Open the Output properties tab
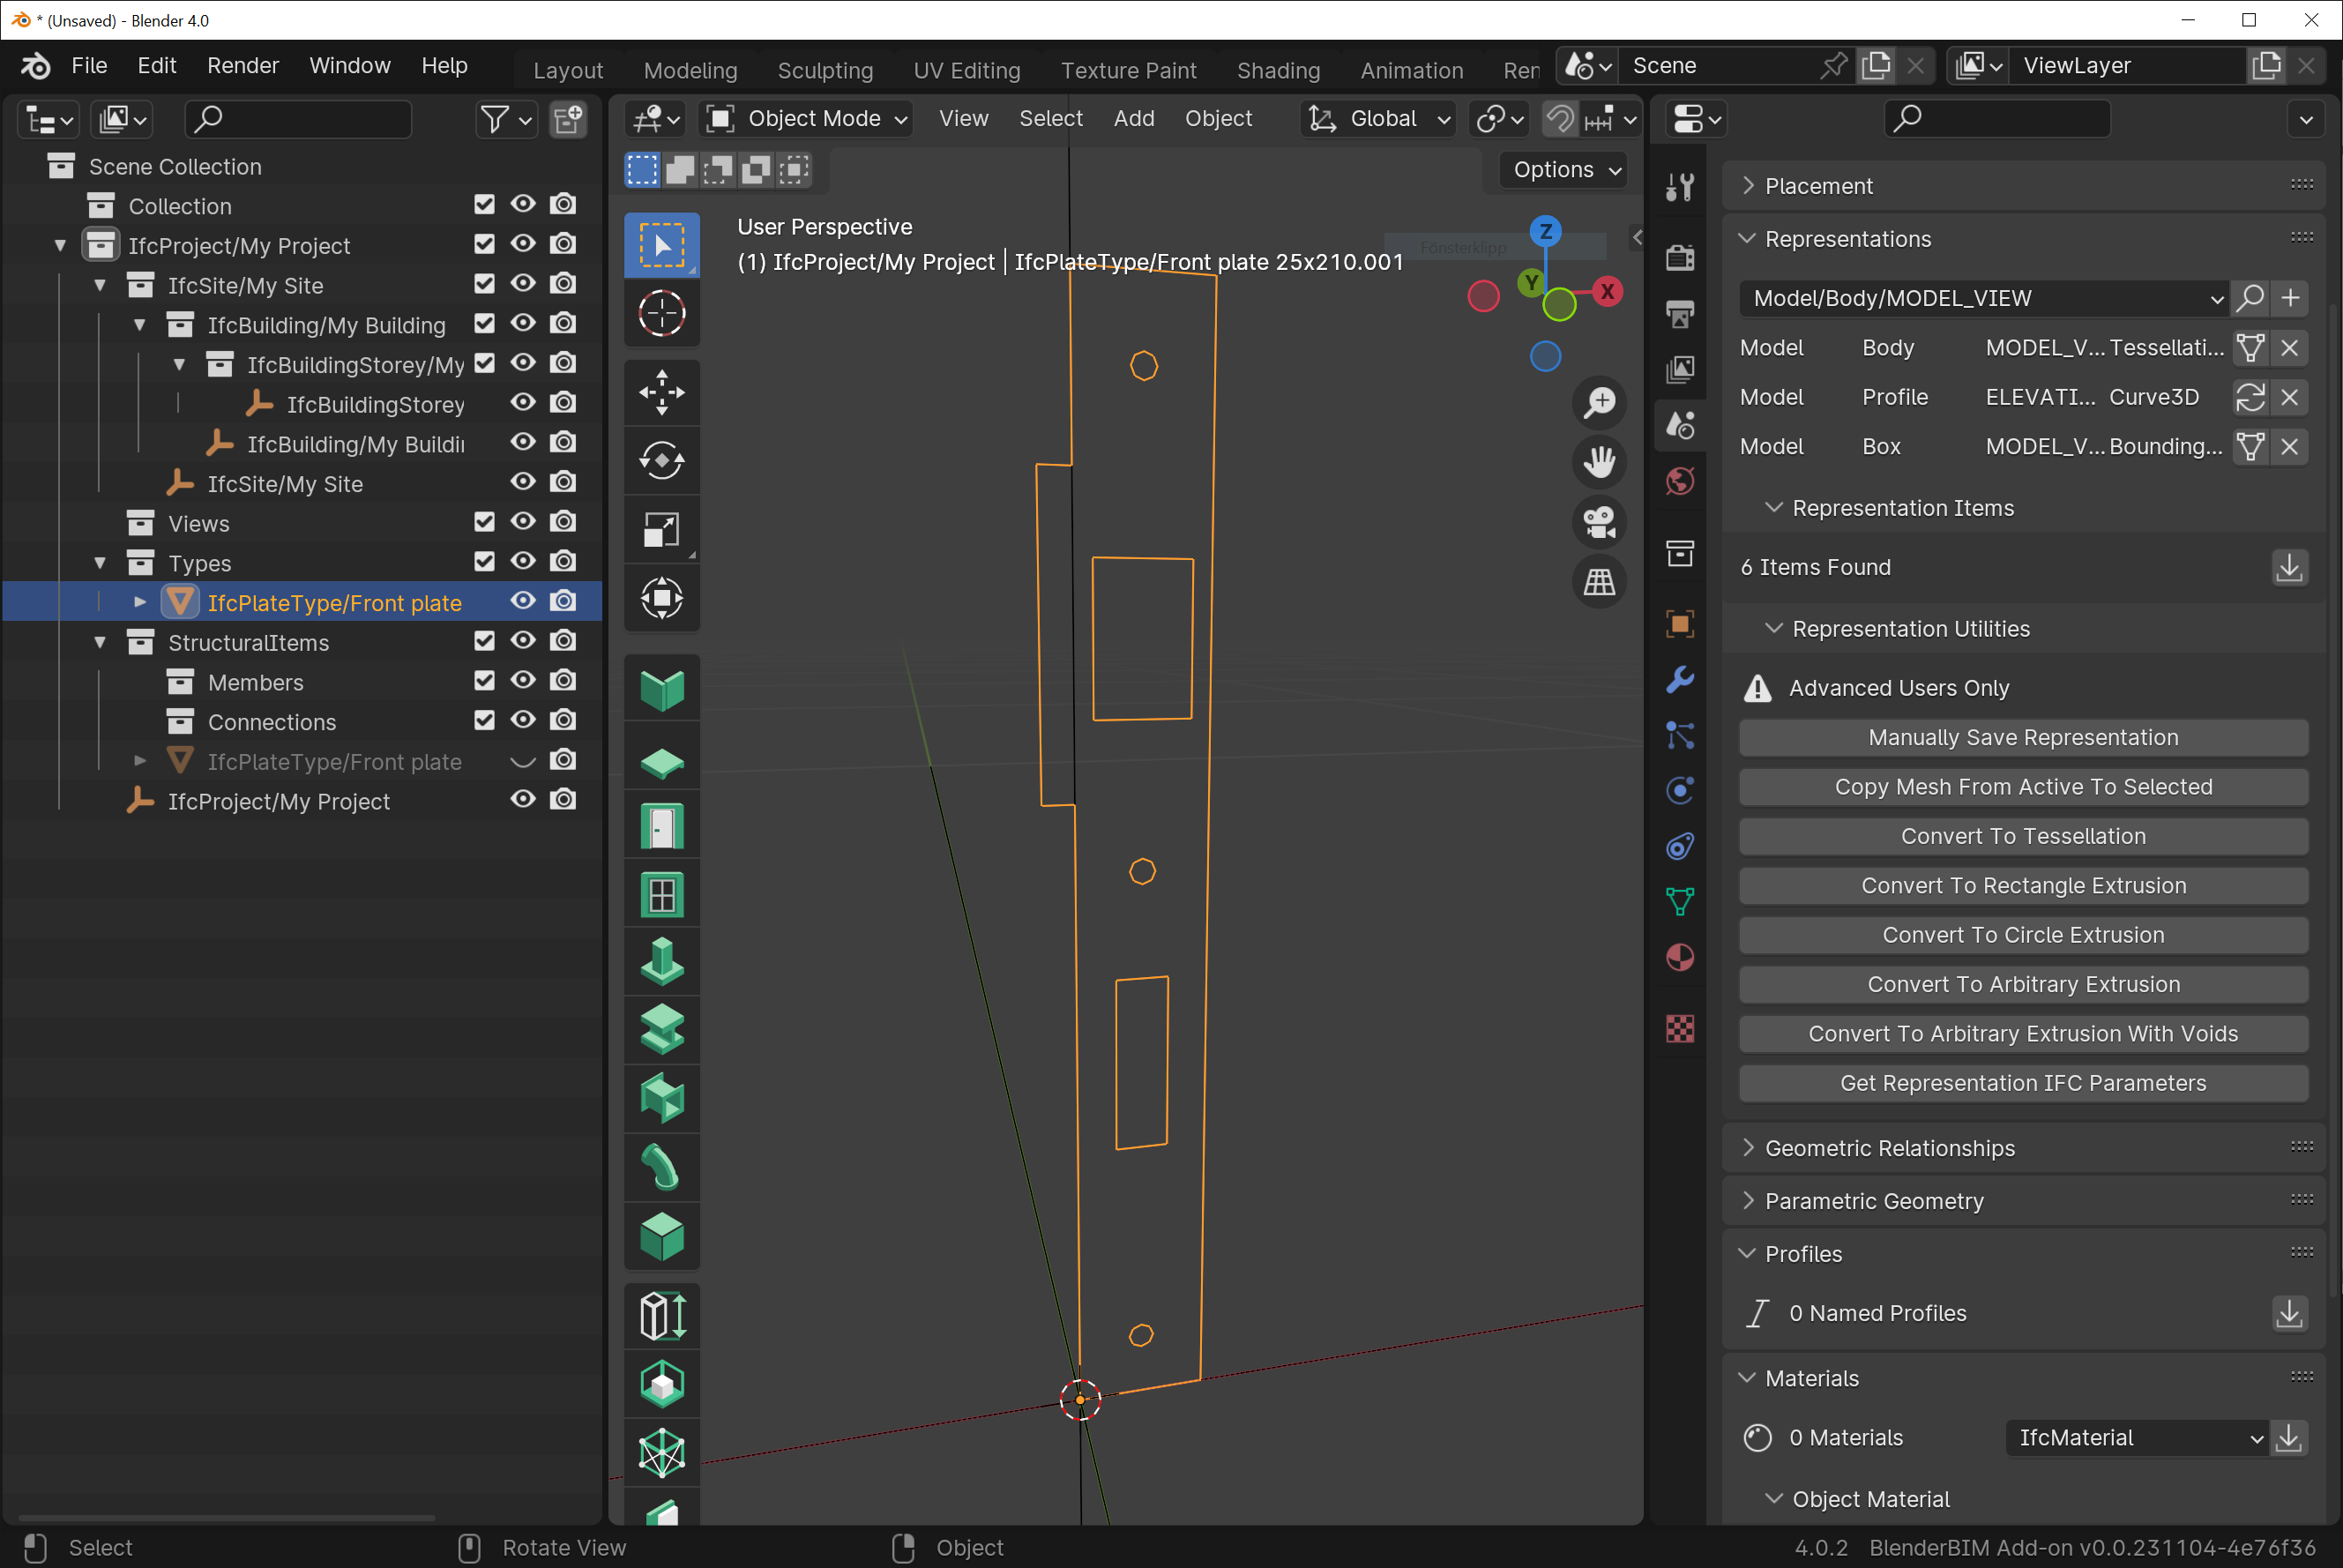Image resolution: width=2343 pixels, height=1568 pixels. coord(1680,313)
